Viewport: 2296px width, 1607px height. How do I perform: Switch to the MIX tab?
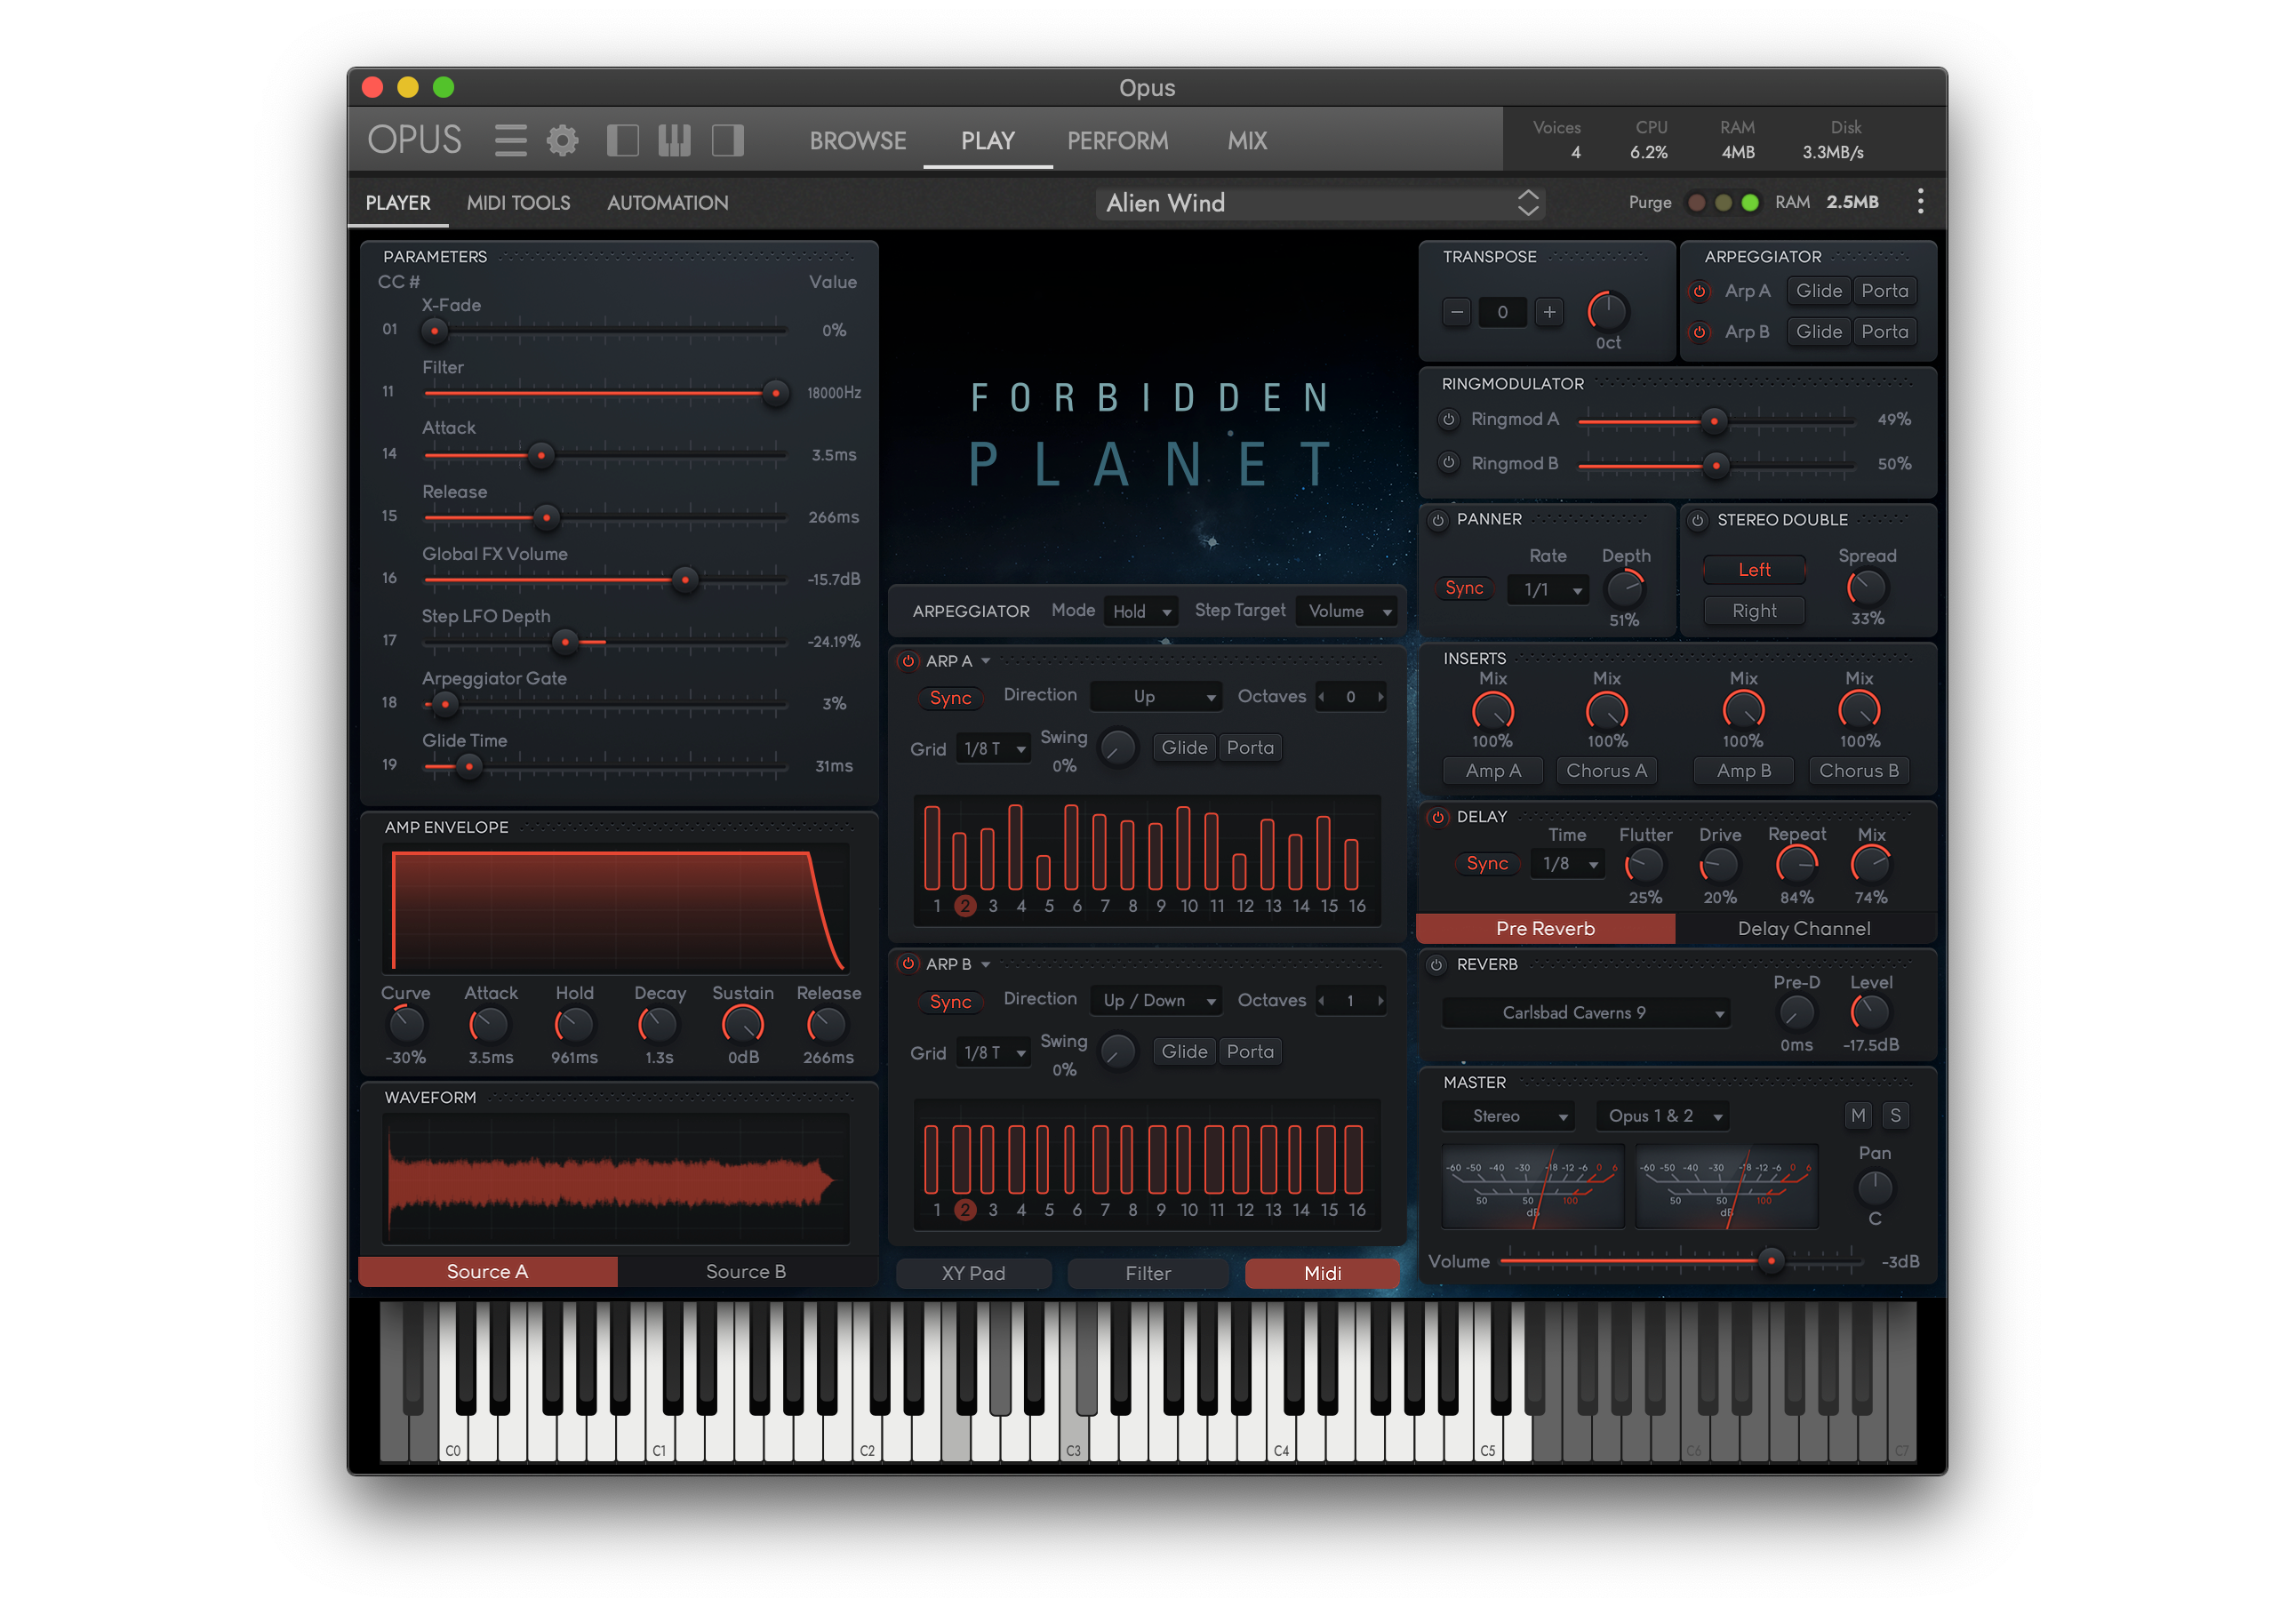pyautogui.click(x=1247, y=140)
